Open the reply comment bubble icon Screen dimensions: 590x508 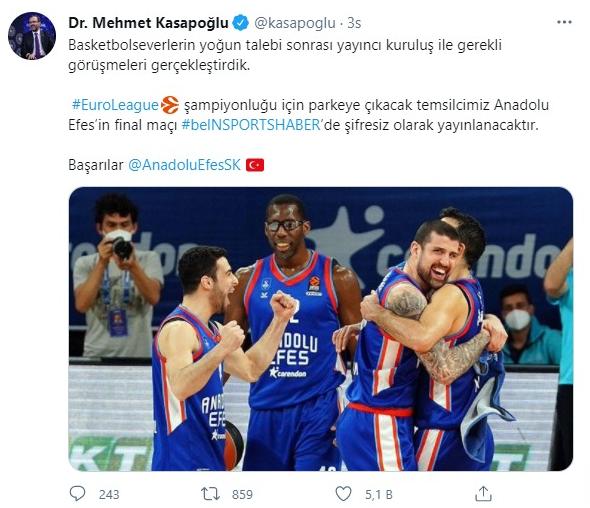(78, 493)
